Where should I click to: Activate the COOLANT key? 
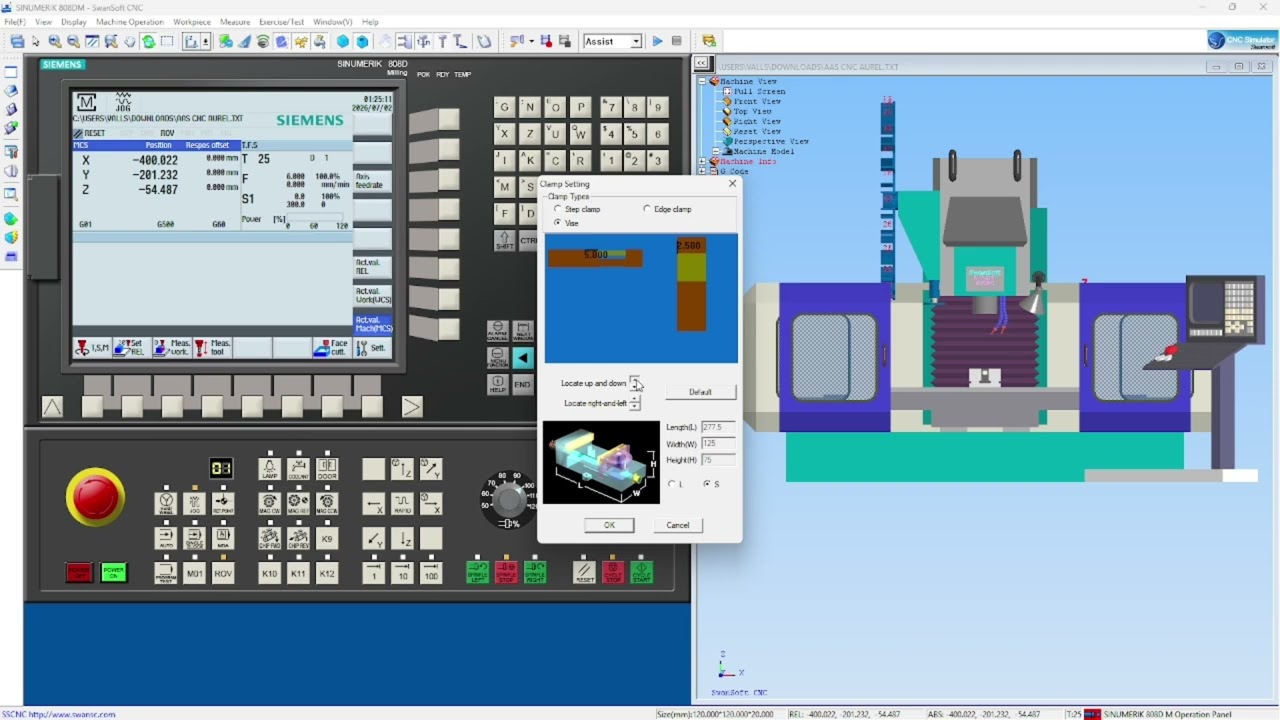tap(298, 468)
